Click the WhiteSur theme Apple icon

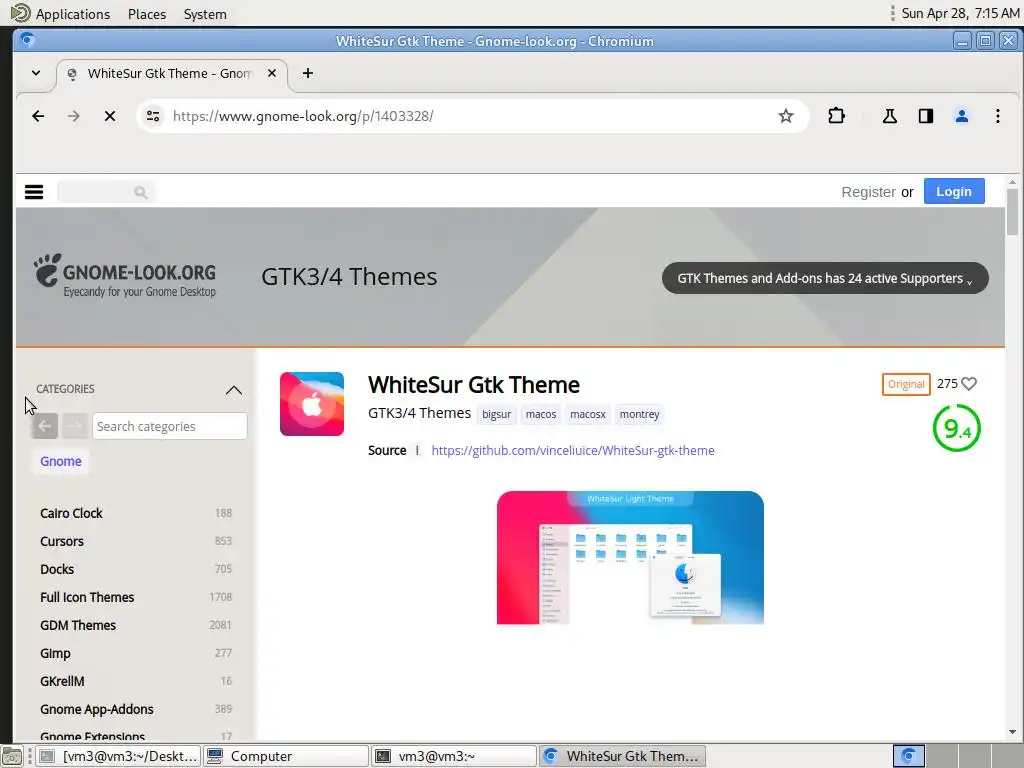click(312, 404)
